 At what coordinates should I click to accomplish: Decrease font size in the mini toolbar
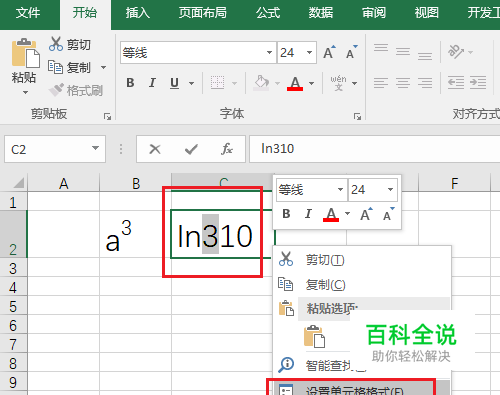click(x=388, y=214)
